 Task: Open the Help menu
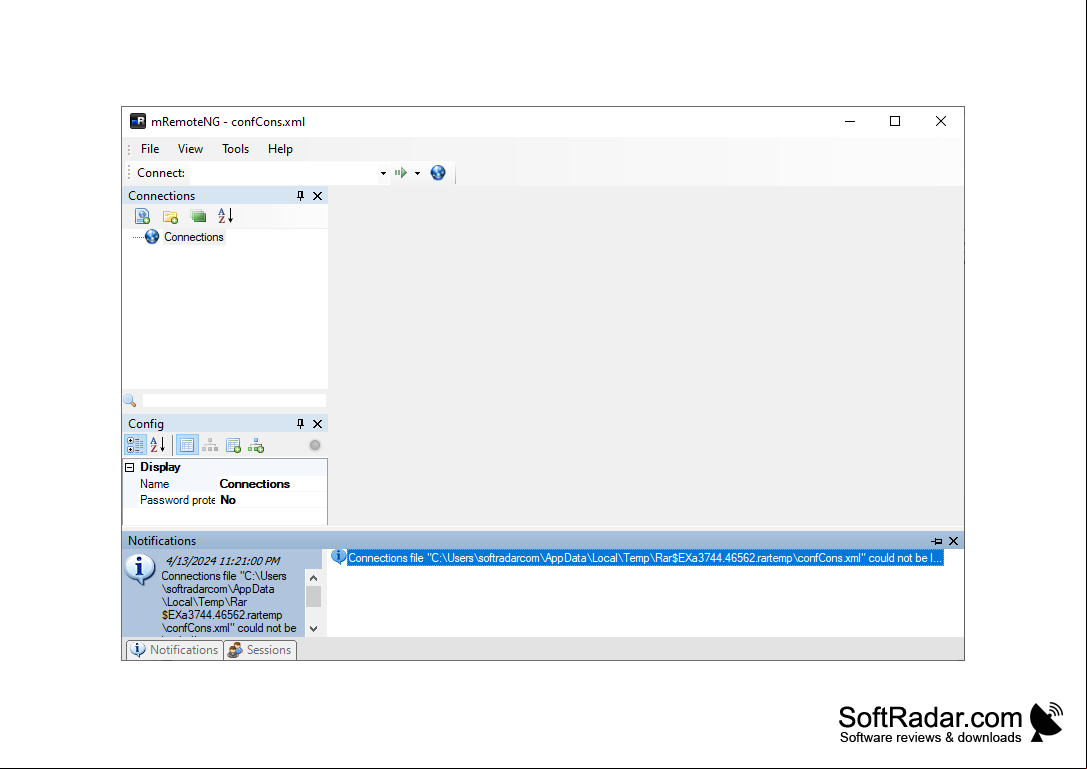click(x=280, y=149)
